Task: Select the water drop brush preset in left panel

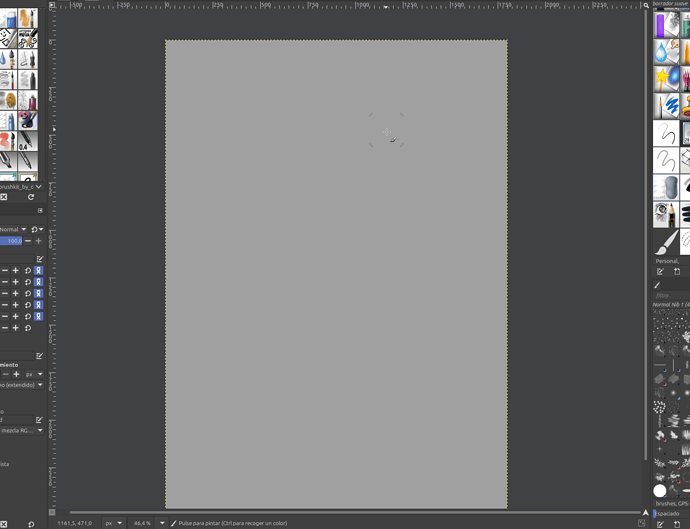Action: point(8,59)
